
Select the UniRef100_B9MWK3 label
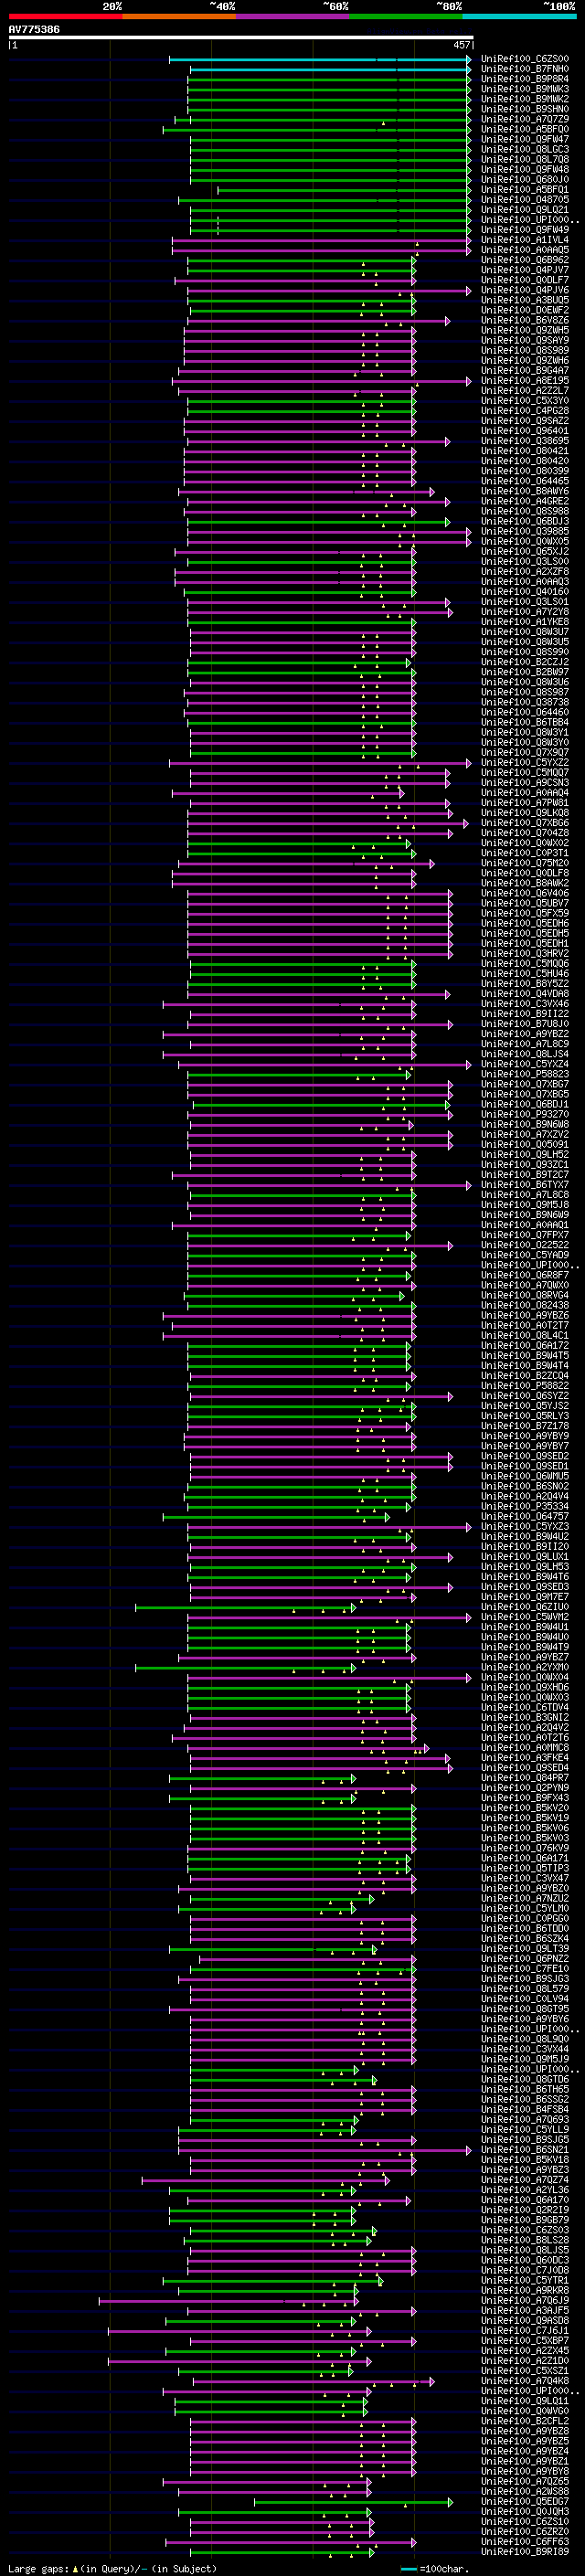click(x=524, y=89)
